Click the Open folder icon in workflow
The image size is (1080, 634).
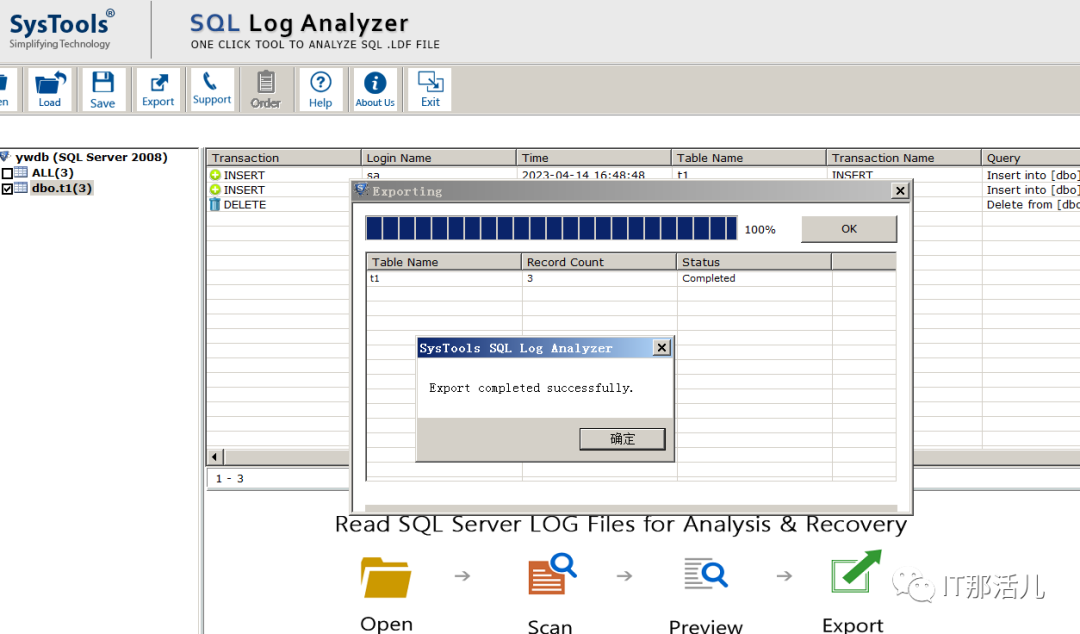386,576
